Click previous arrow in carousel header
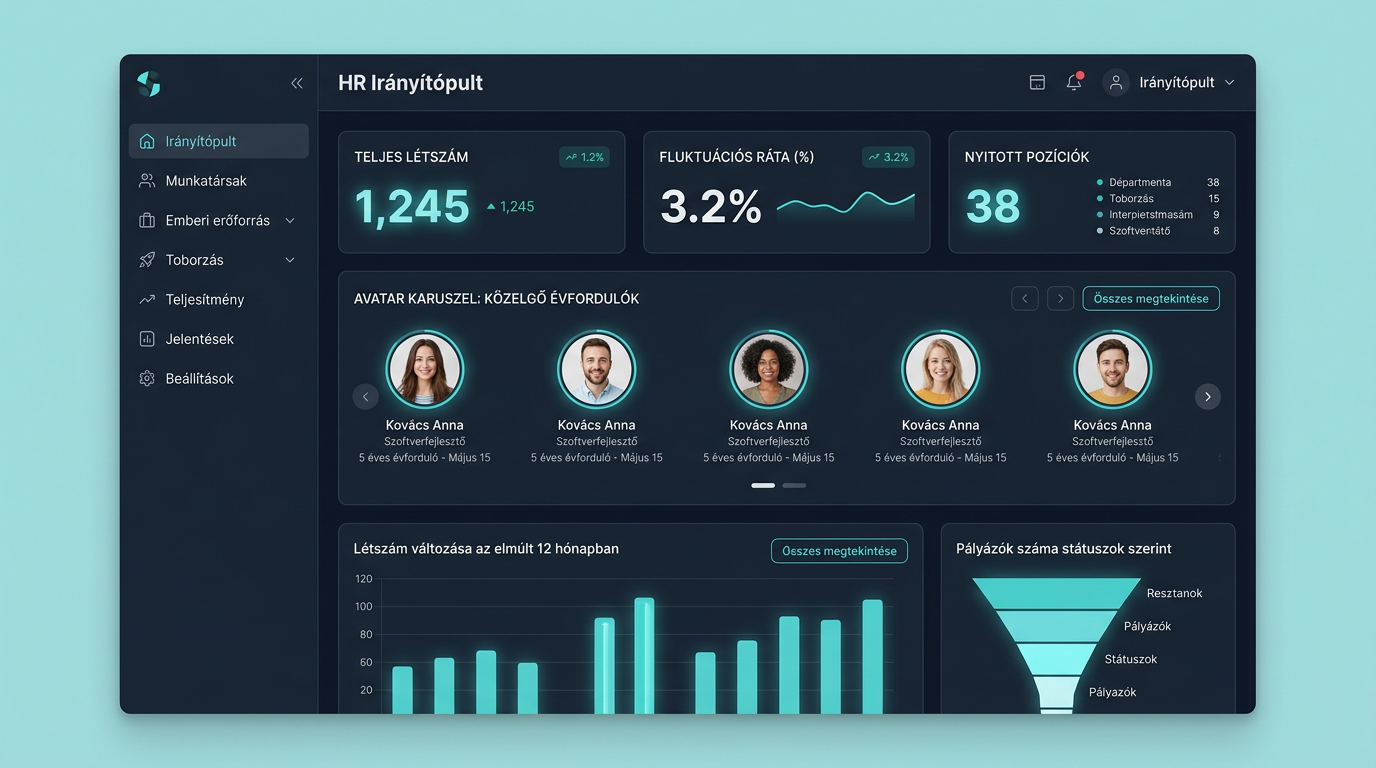The image size is (1376, 768). pyautogui.click(x=1025, y=298)
